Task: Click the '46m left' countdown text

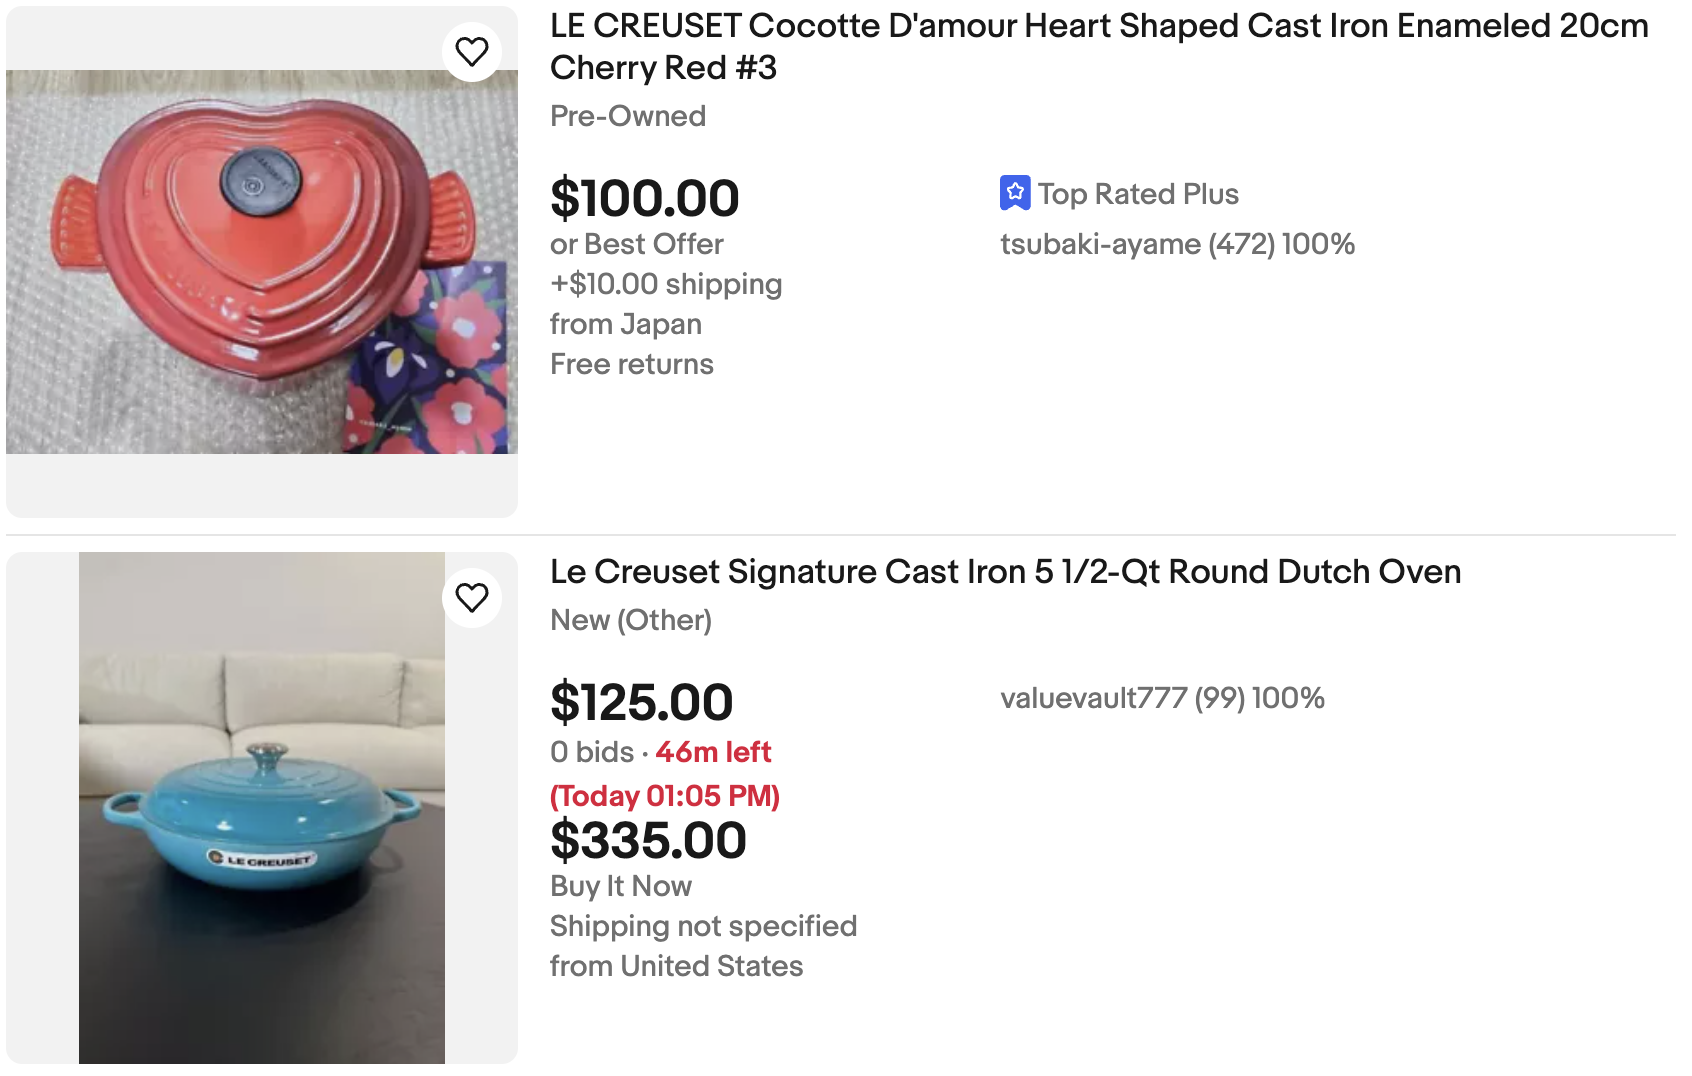Action: tap(713, 752)
